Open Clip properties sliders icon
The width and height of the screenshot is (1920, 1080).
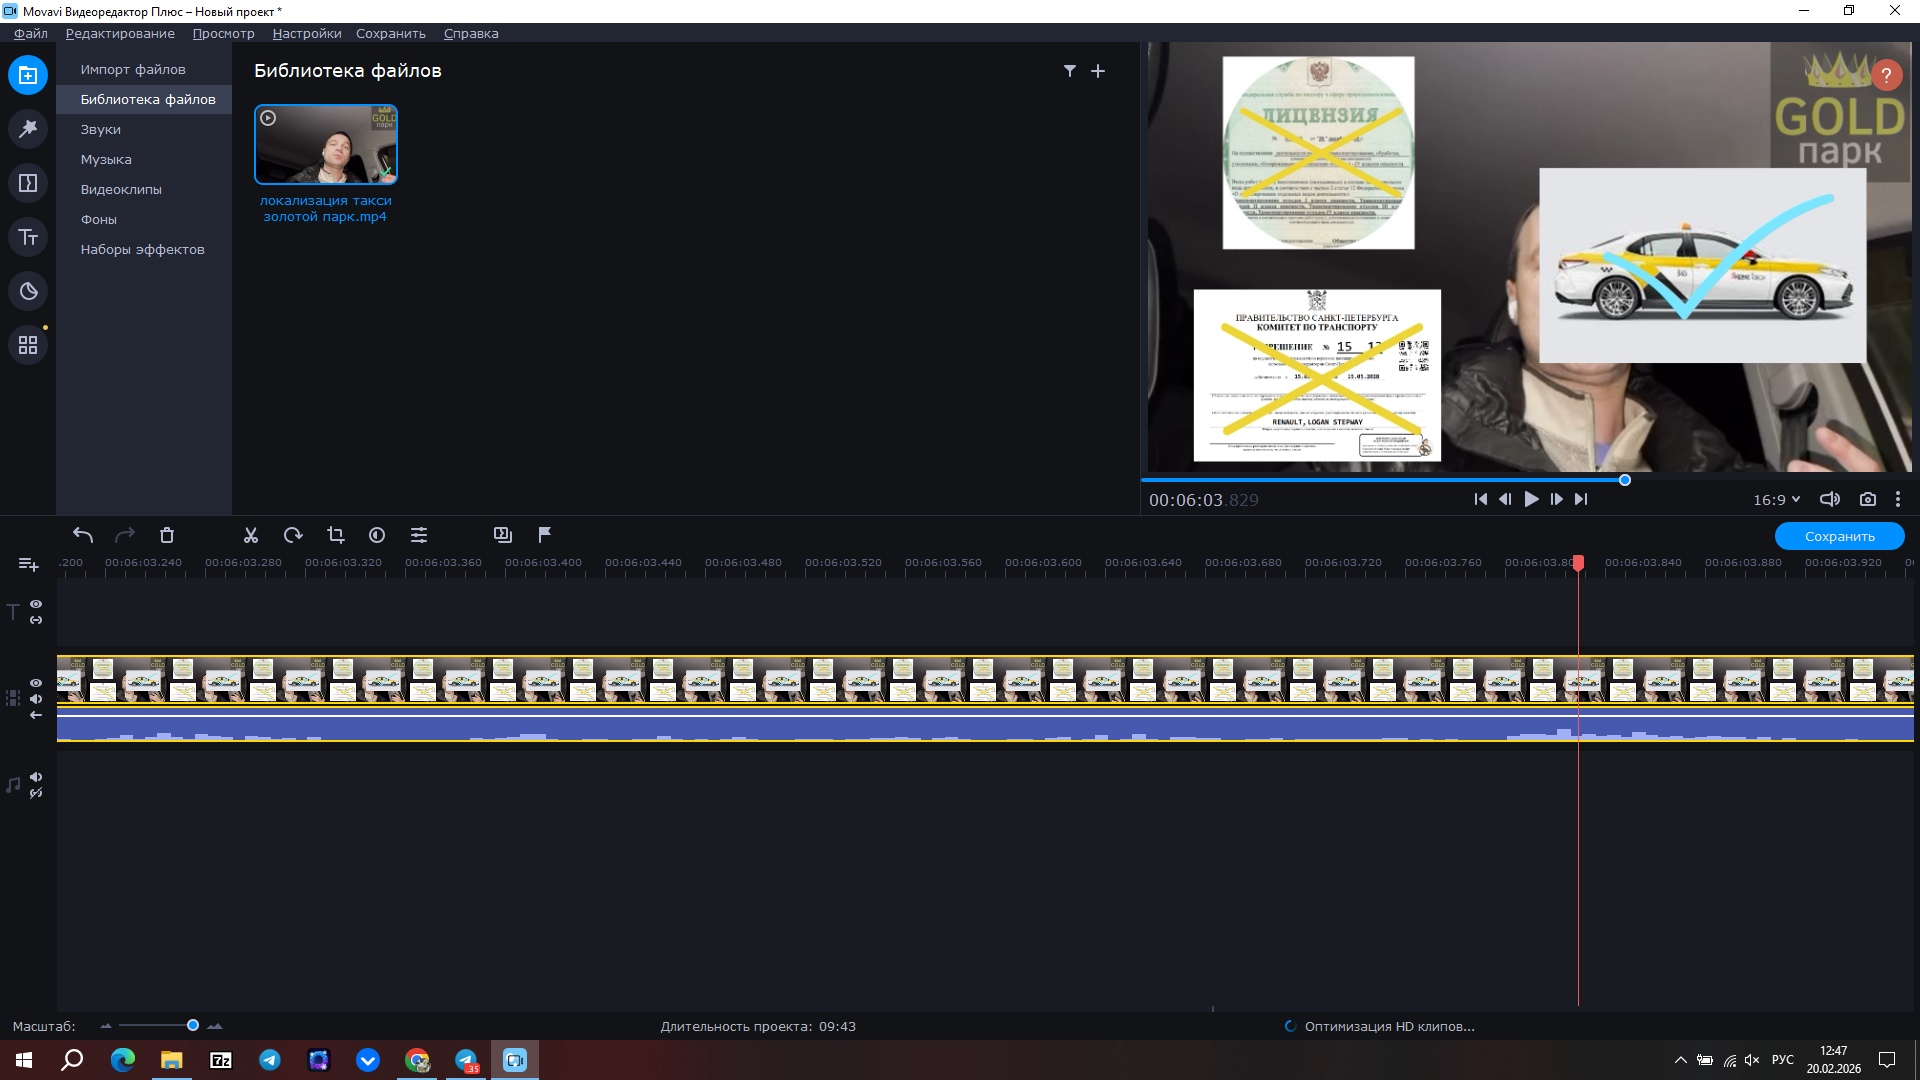pos(419,535)
